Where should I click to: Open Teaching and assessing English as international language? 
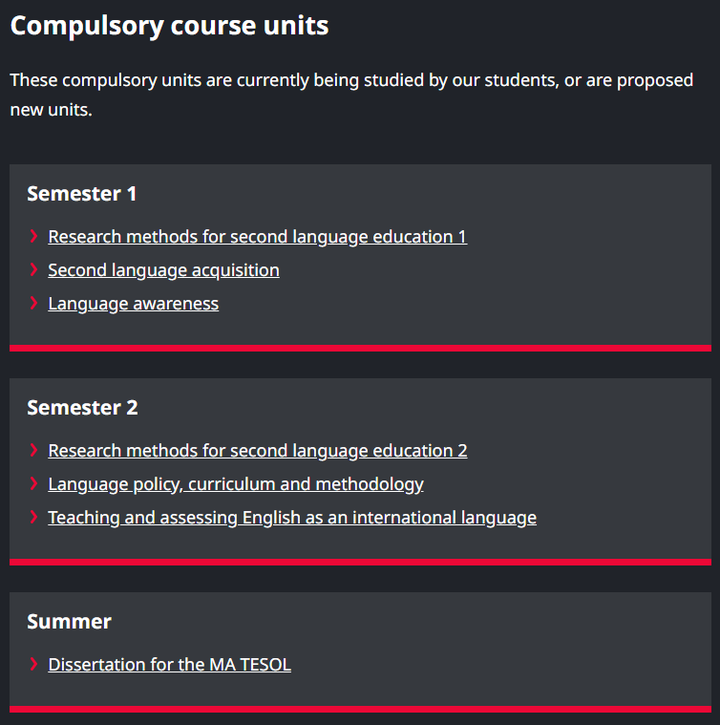[x=292, y=517]
